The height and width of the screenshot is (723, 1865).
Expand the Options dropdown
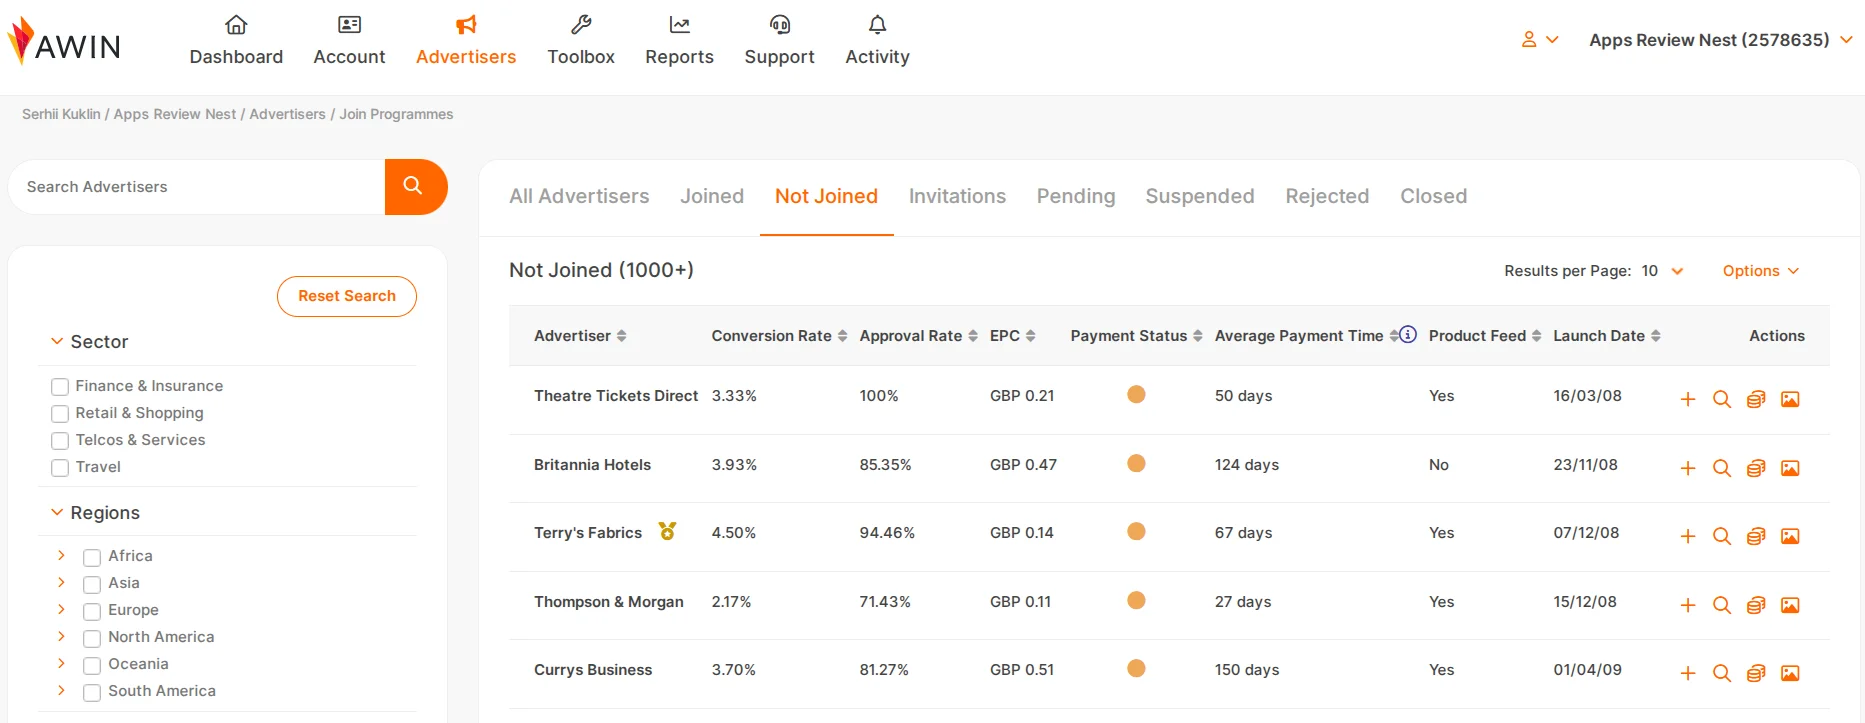[x=1760, y=271]
